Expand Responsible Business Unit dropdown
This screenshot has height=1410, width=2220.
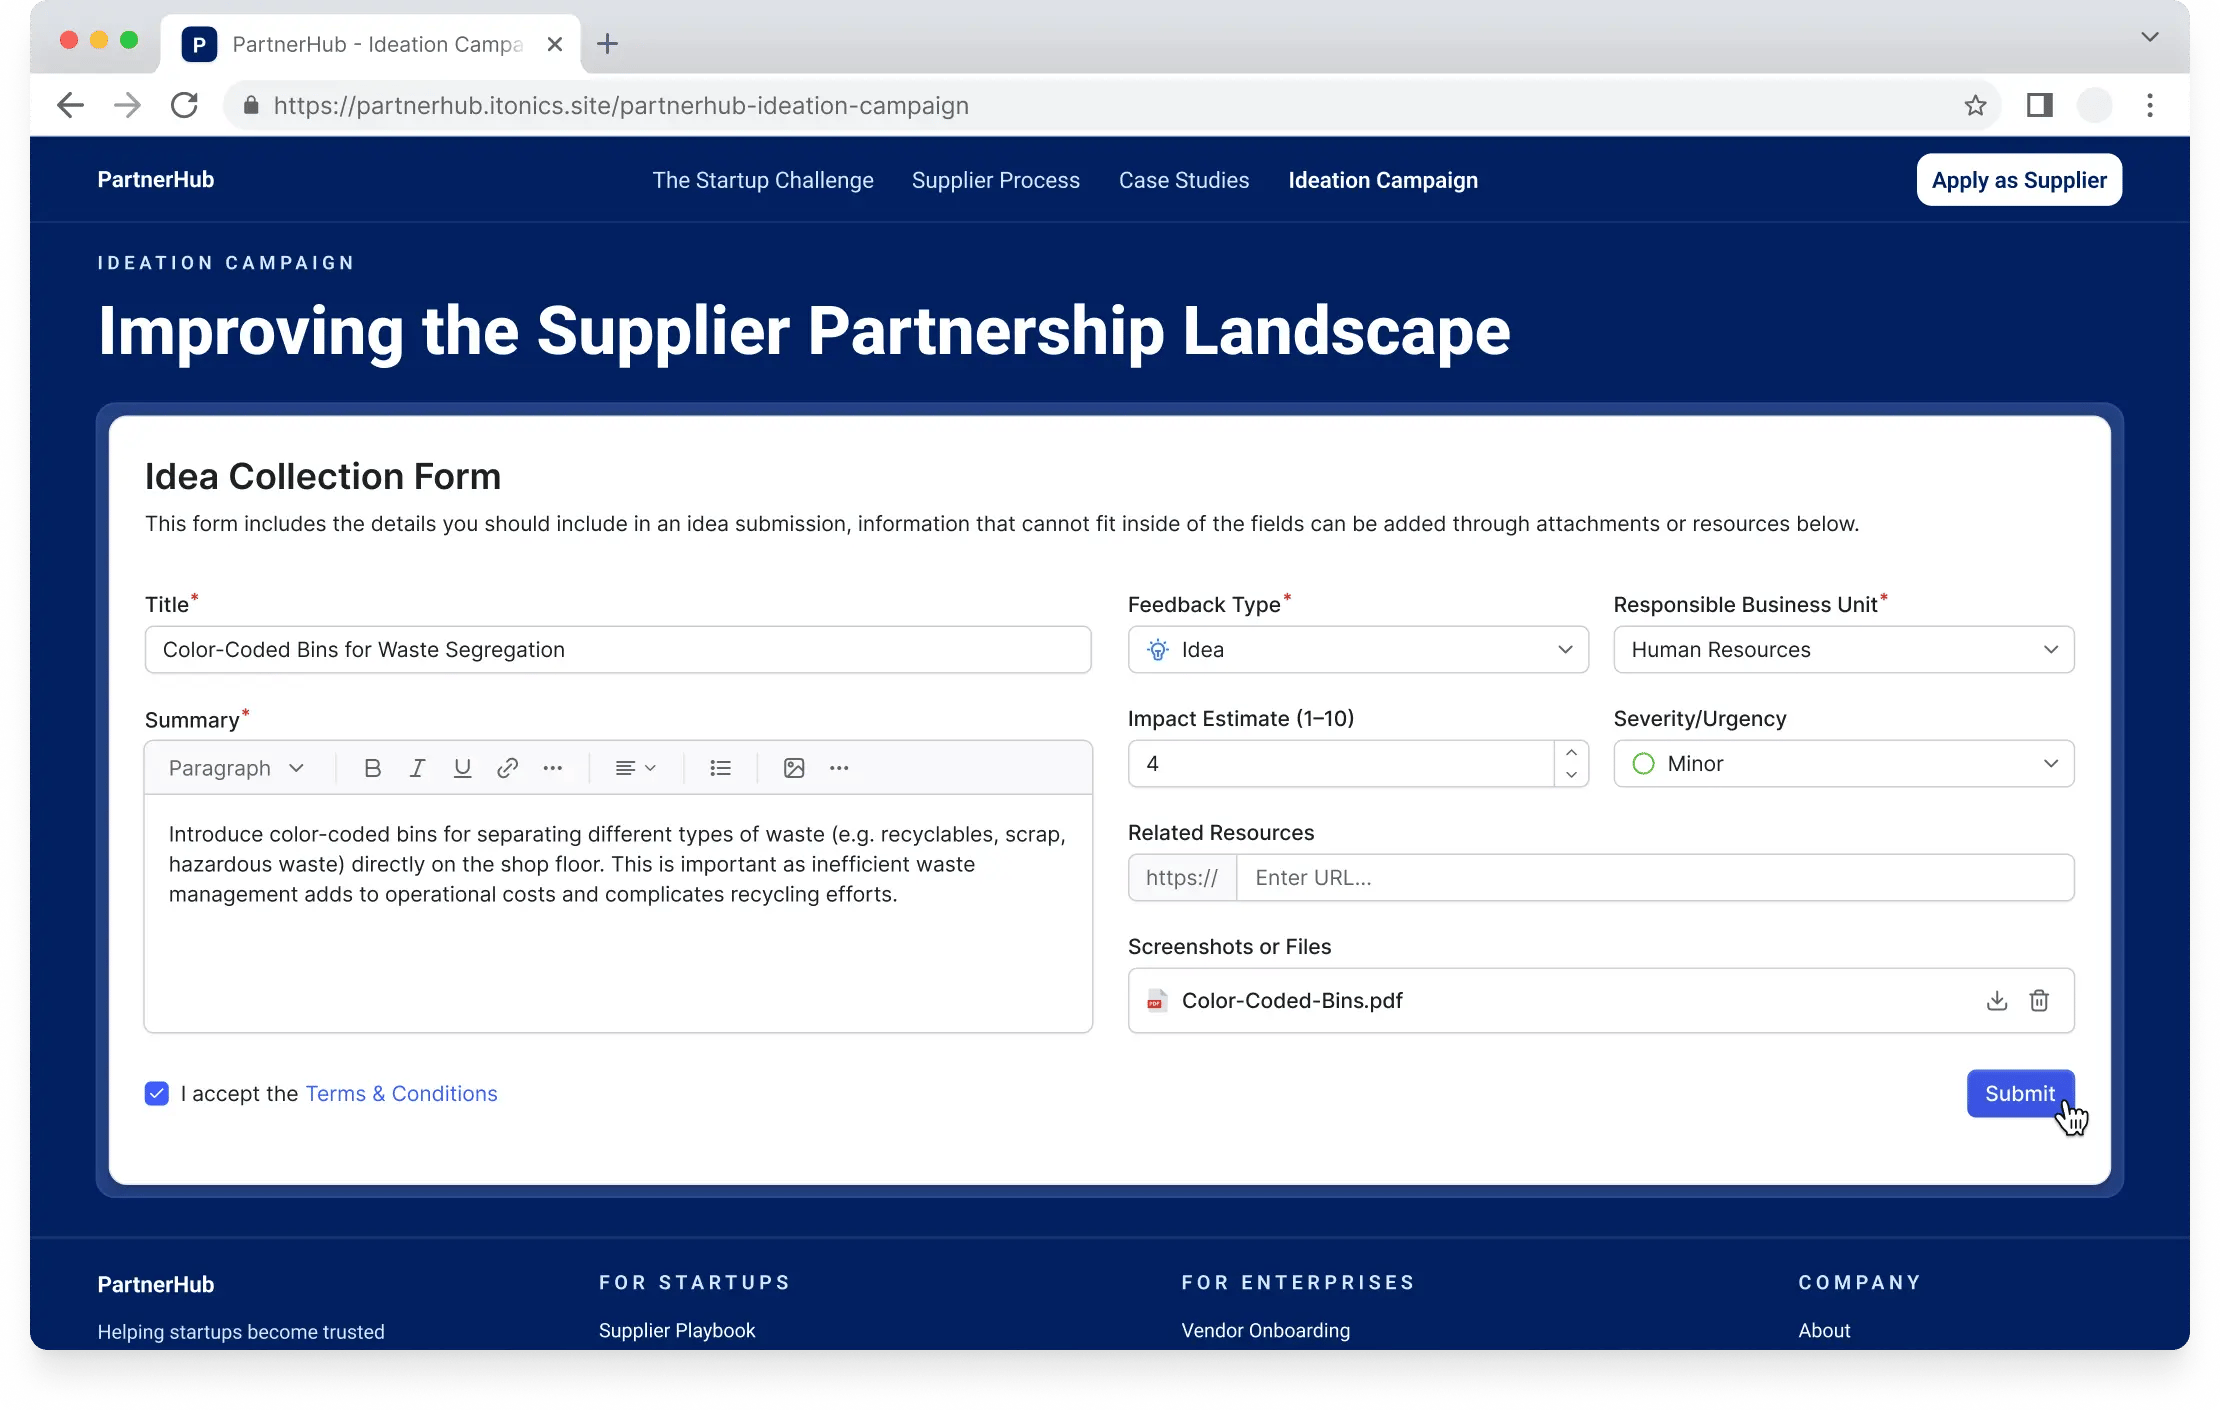tap(1843, 650)
